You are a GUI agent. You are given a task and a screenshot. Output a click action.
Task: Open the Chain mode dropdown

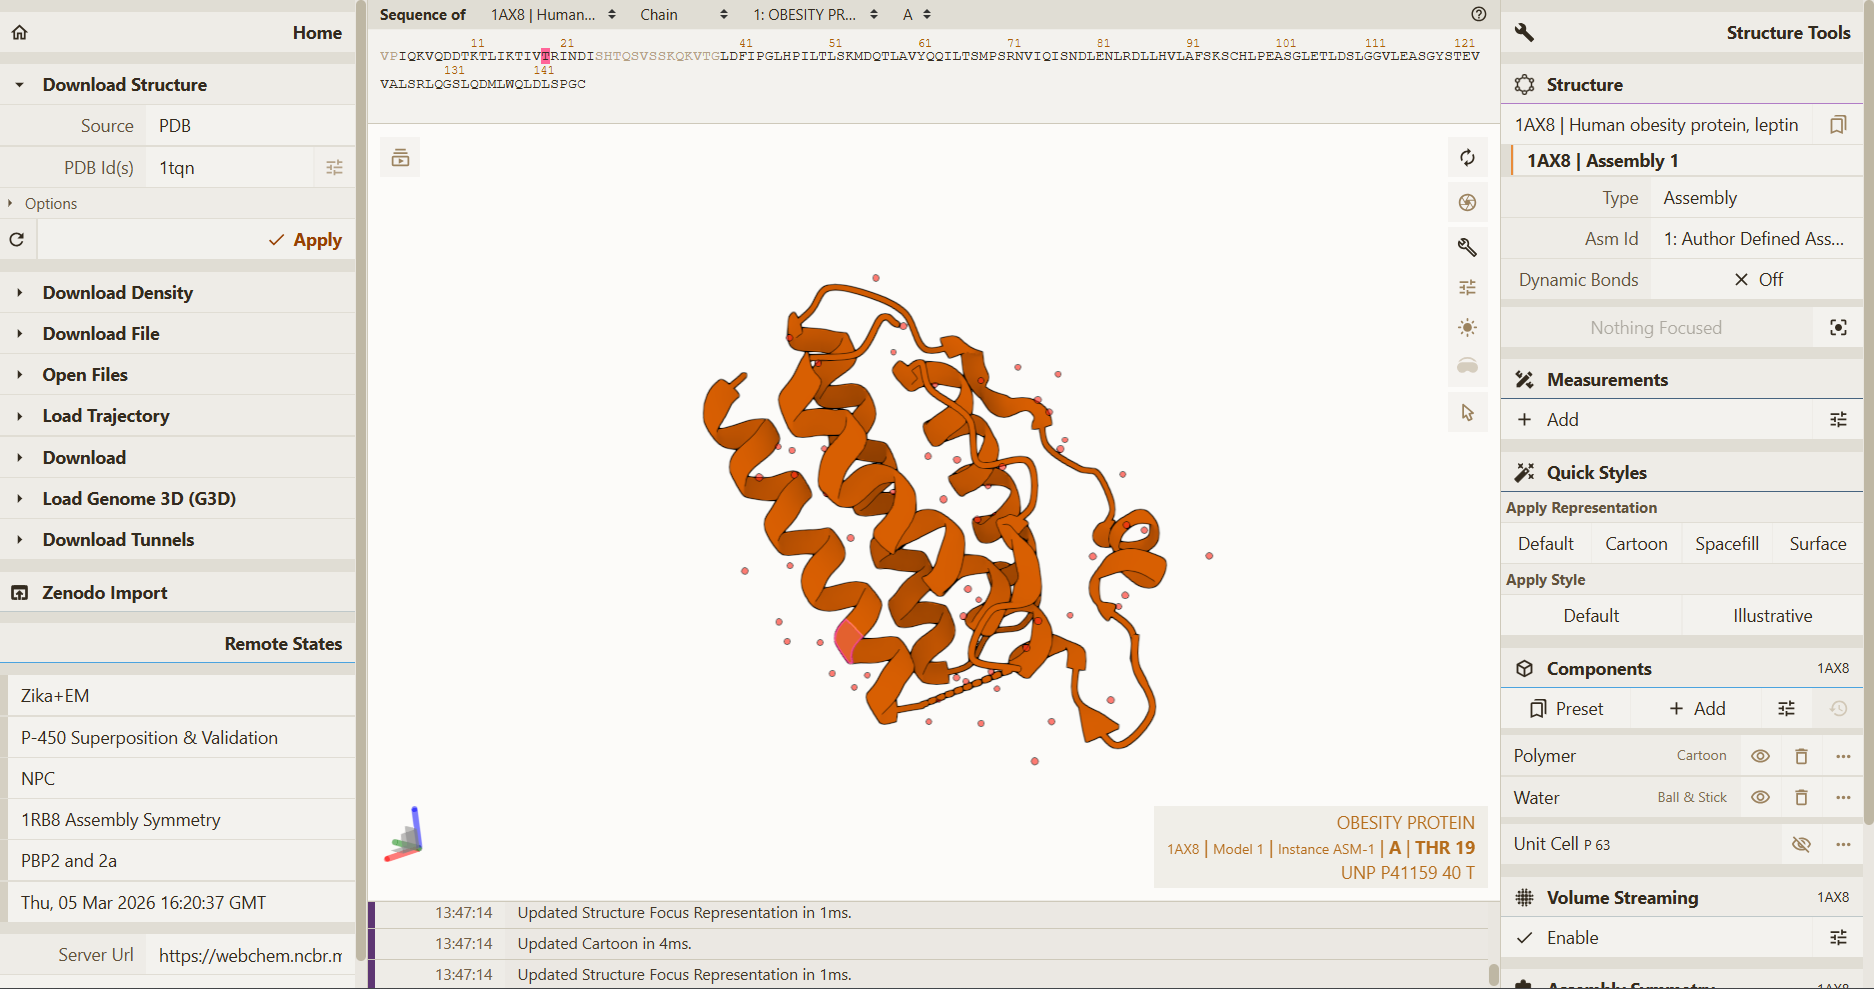click(684, 14)
